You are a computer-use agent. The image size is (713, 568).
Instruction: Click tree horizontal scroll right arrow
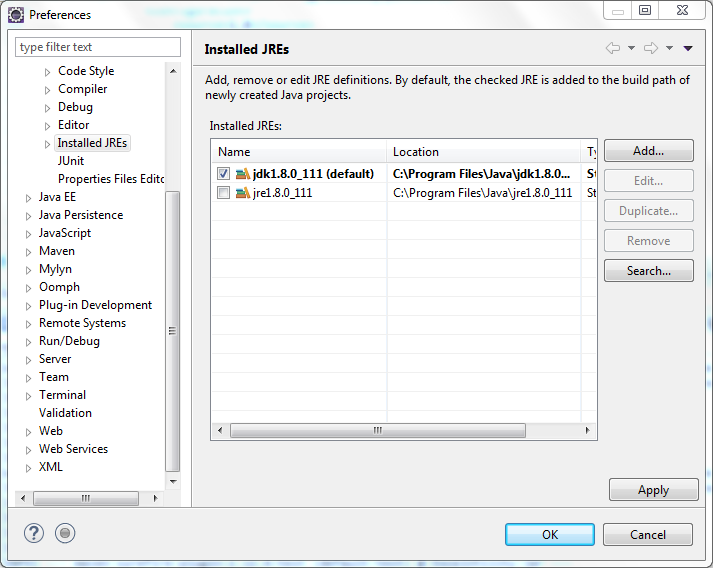tap(156, 498)
